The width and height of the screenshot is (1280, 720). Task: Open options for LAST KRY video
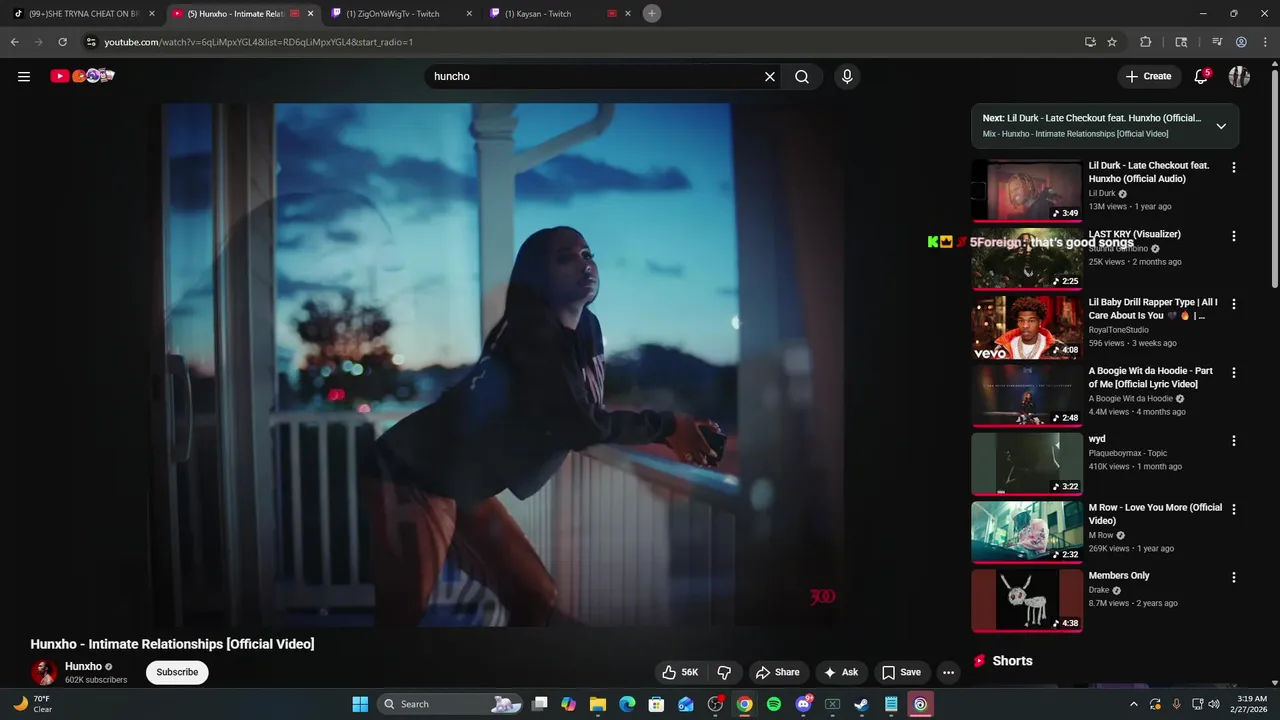pos(1233,236)
